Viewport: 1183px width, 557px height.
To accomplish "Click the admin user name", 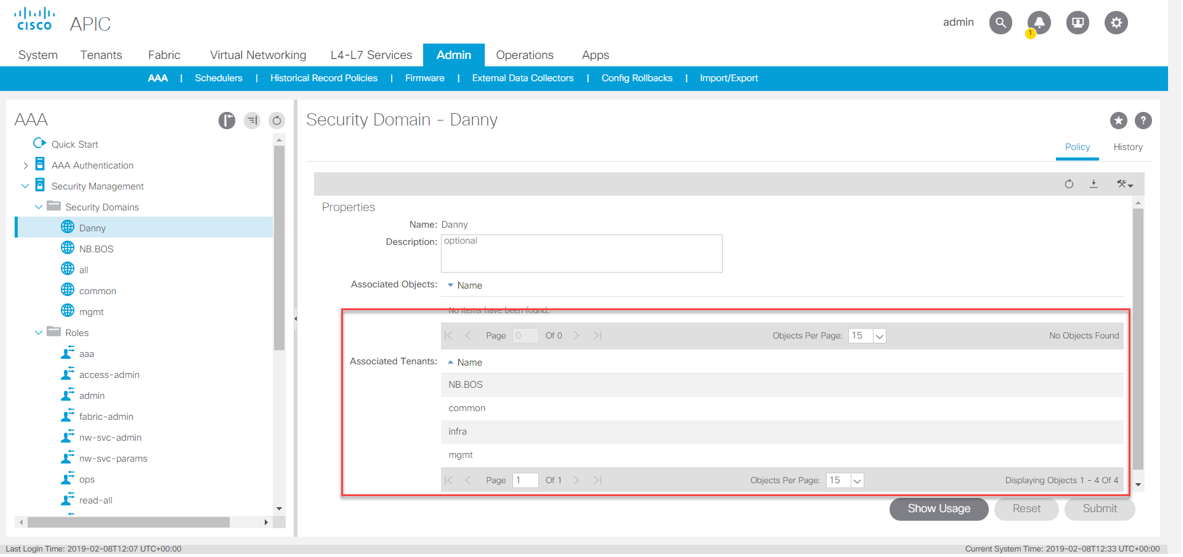I will [x=958, y=23].
